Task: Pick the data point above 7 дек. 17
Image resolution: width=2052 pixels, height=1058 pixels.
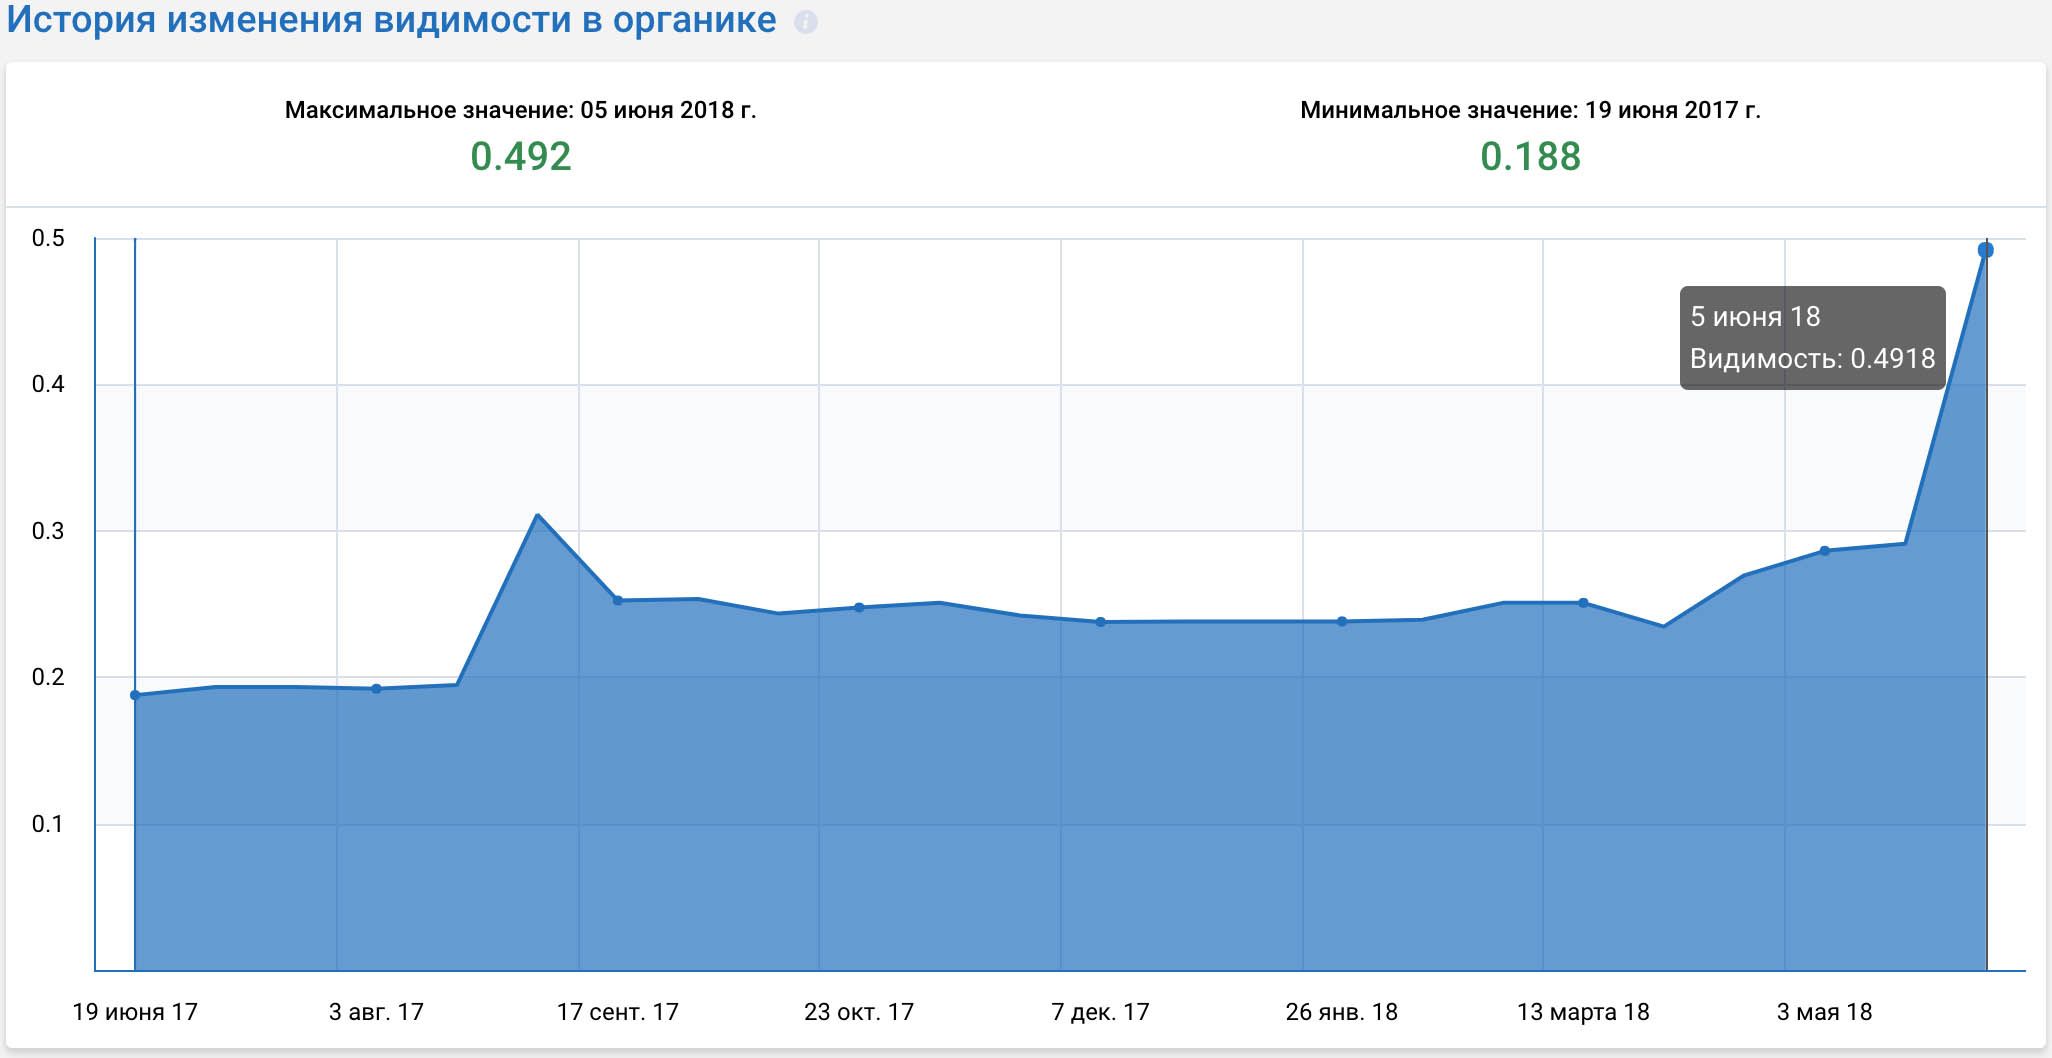Action: [1100, 622]
